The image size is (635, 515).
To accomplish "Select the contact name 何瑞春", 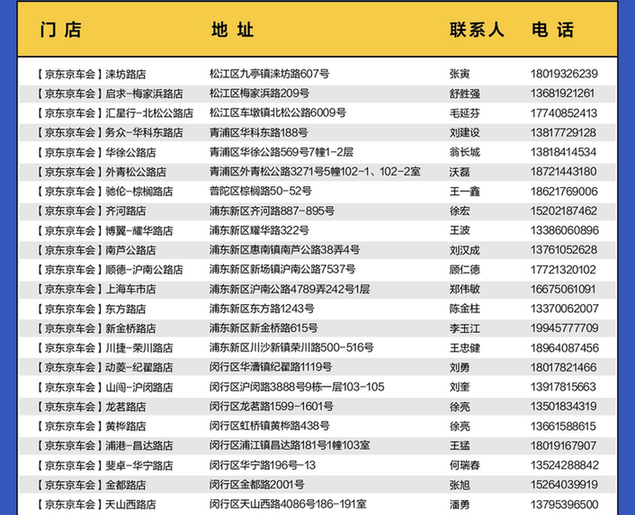I will (465, 465).
